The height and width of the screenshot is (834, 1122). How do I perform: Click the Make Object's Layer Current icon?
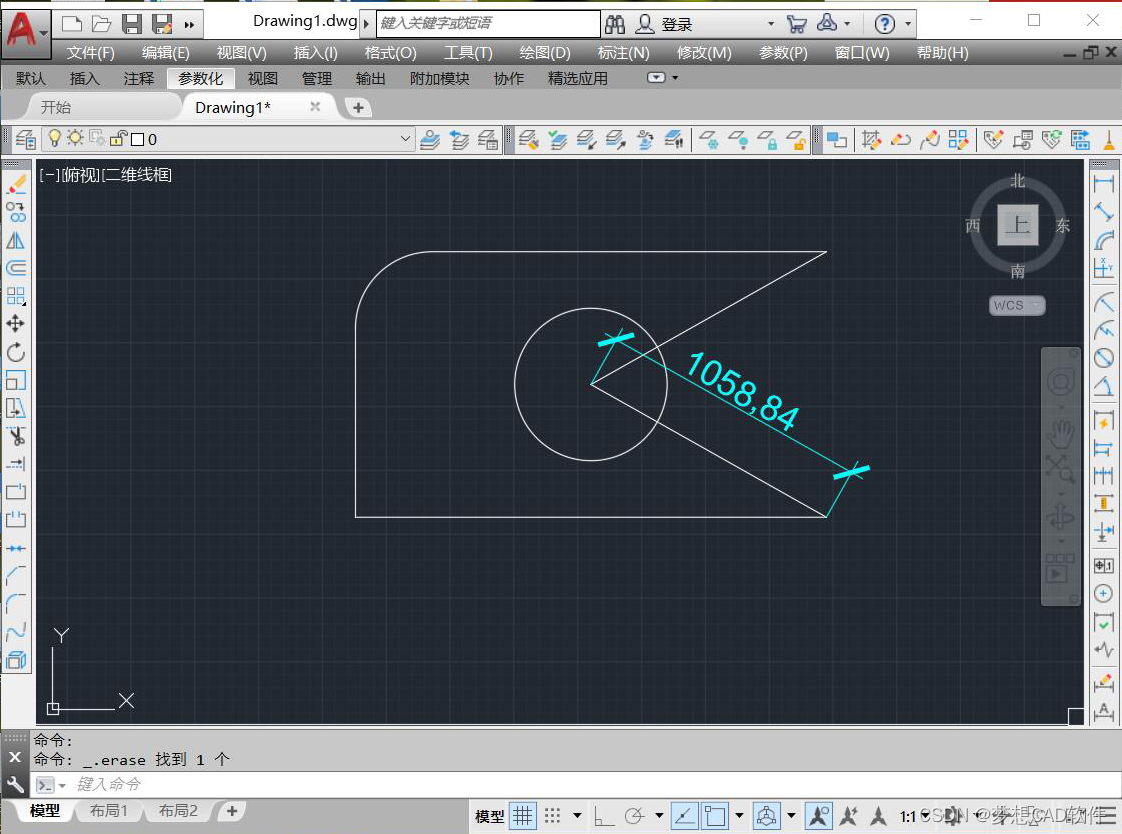(x=429, y=139)
